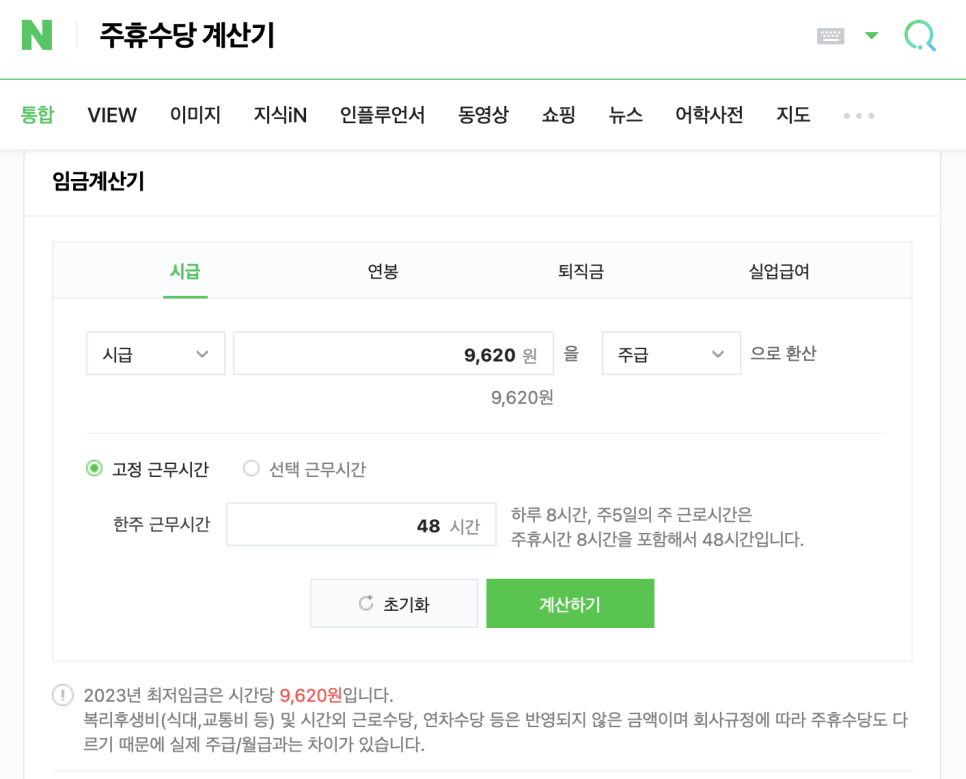Select the 선택 근무시간 radio button
Image resolution: width=966 pixels, height=779 pixels.
click(x=251, y=468)
